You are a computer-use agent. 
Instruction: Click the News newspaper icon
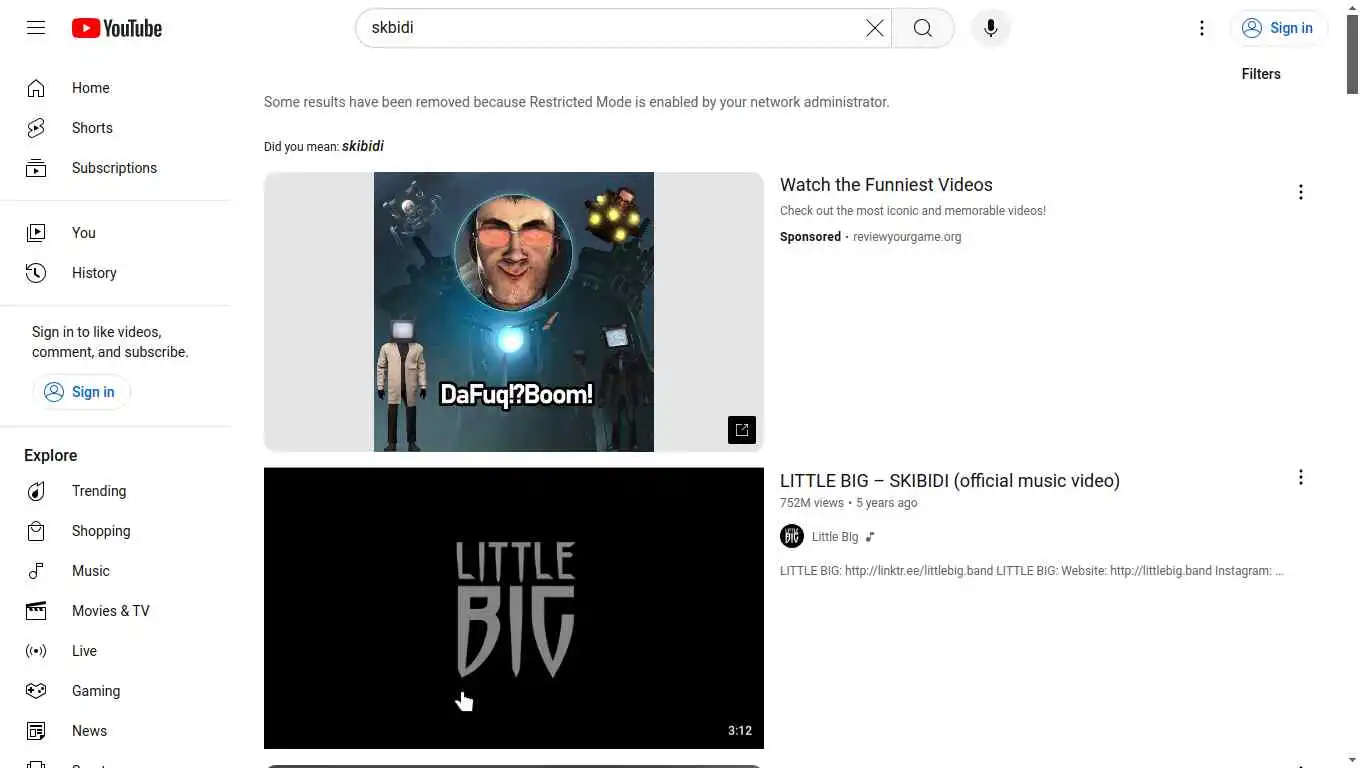pyautogui.click(x=36, y=731)
